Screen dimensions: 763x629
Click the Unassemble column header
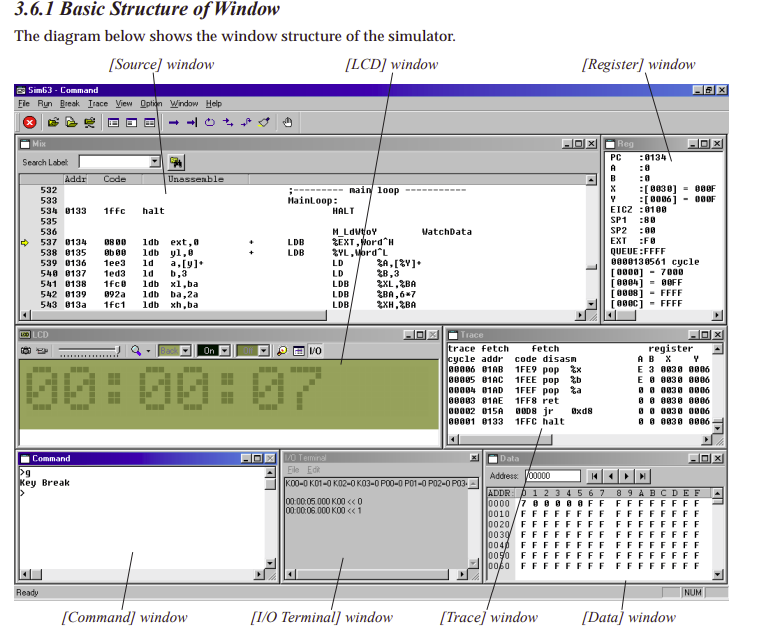tap(196, 179)
